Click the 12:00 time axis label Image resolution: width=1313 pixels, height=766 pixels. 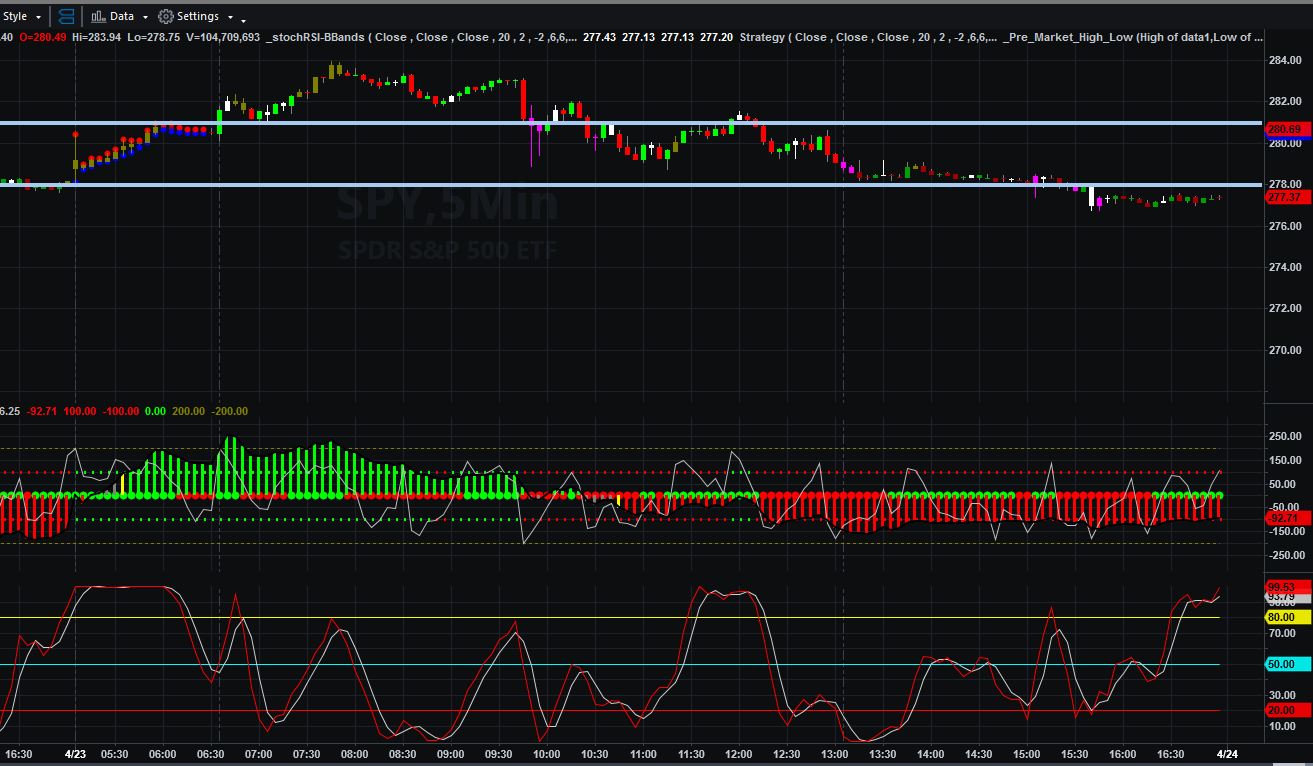click(738, 753)
